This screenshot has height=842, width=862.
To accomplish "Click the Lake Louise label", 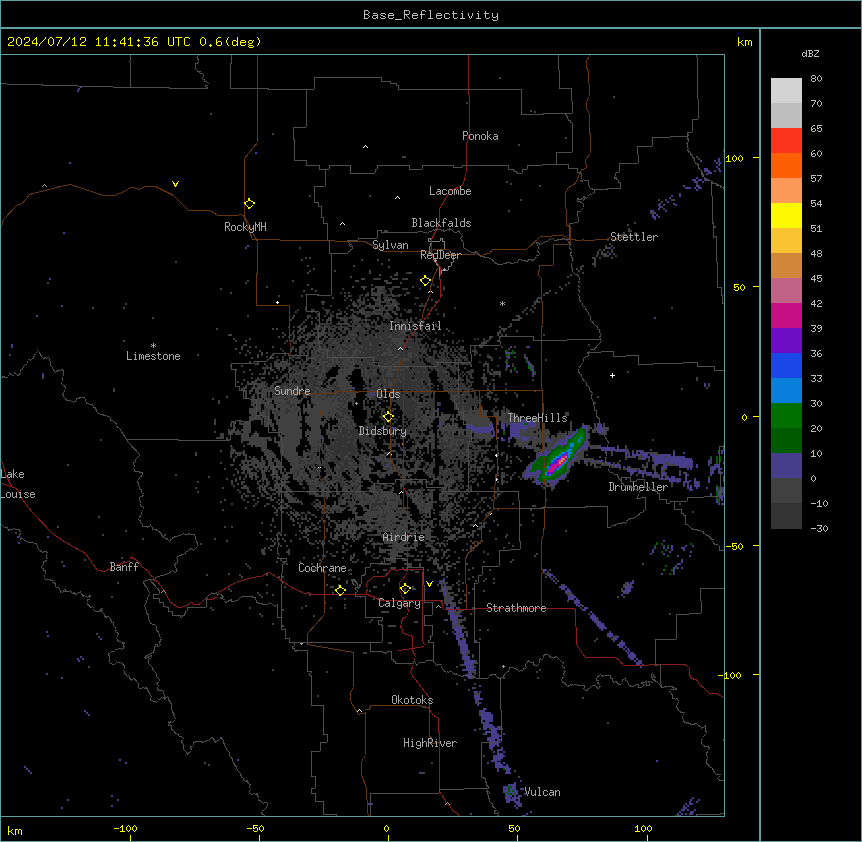I will click(18, 484).
